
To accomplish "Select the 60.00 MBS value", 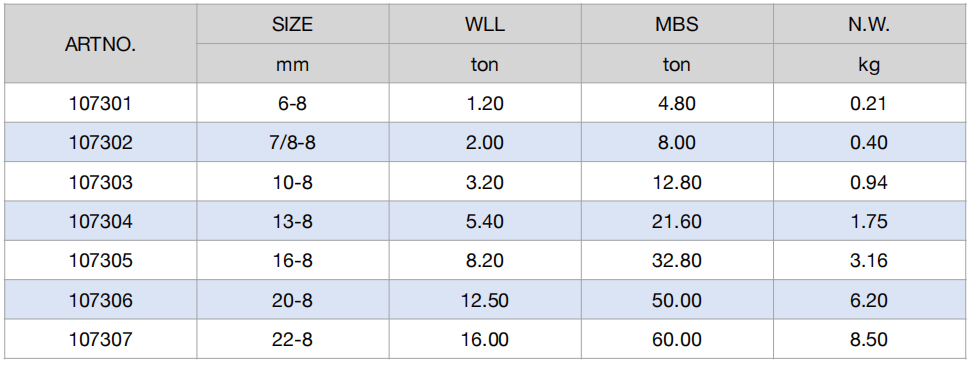I will 677,340.
